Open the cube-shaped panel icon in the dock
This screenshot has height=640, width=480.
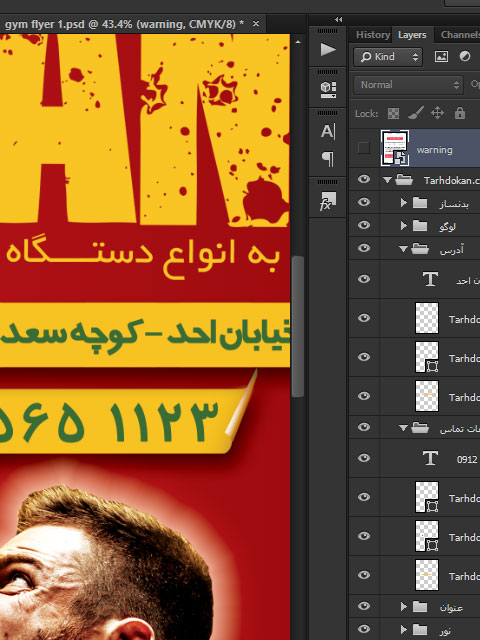pyautogui.click(x=328, y=89)
